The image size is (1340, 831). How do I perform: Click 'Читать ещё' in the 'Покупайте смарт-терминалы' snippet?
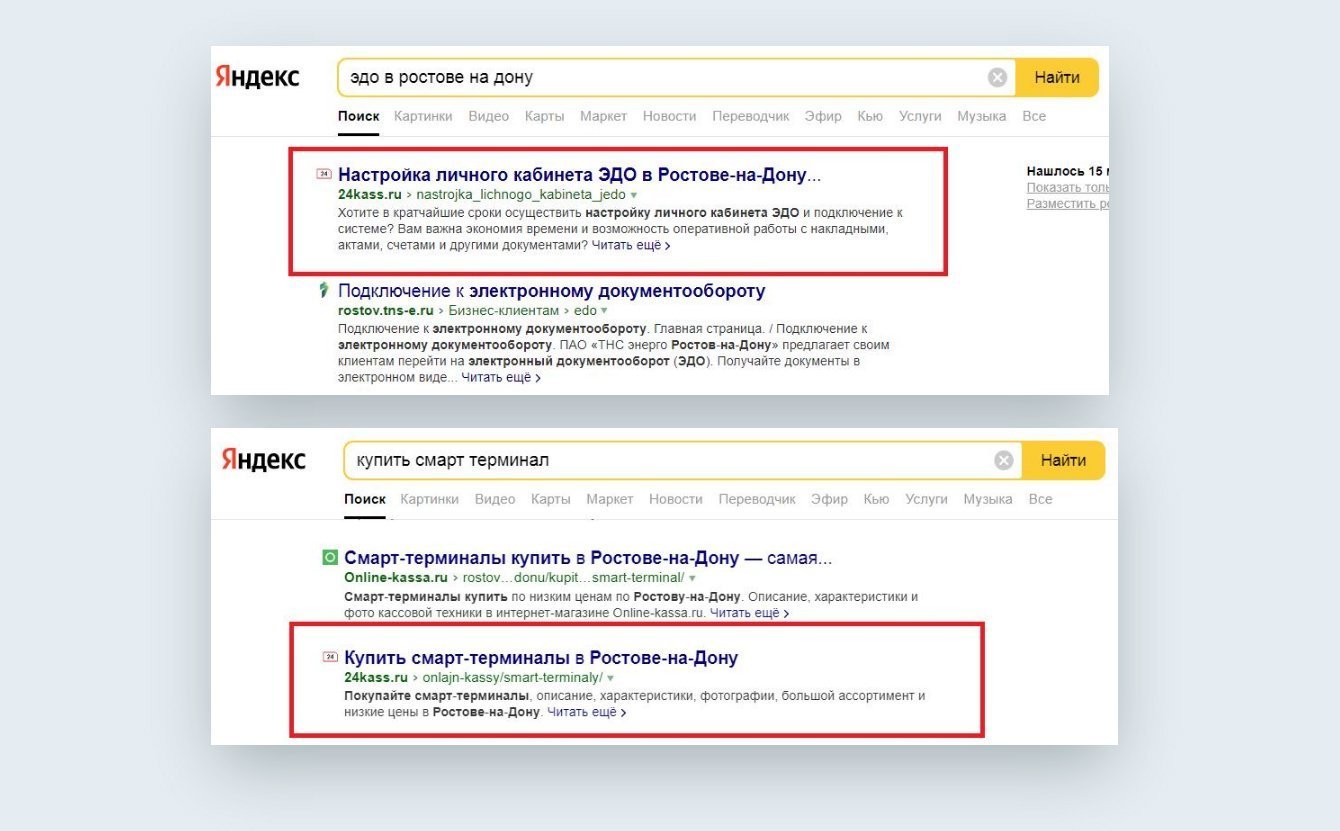[587, 712]
